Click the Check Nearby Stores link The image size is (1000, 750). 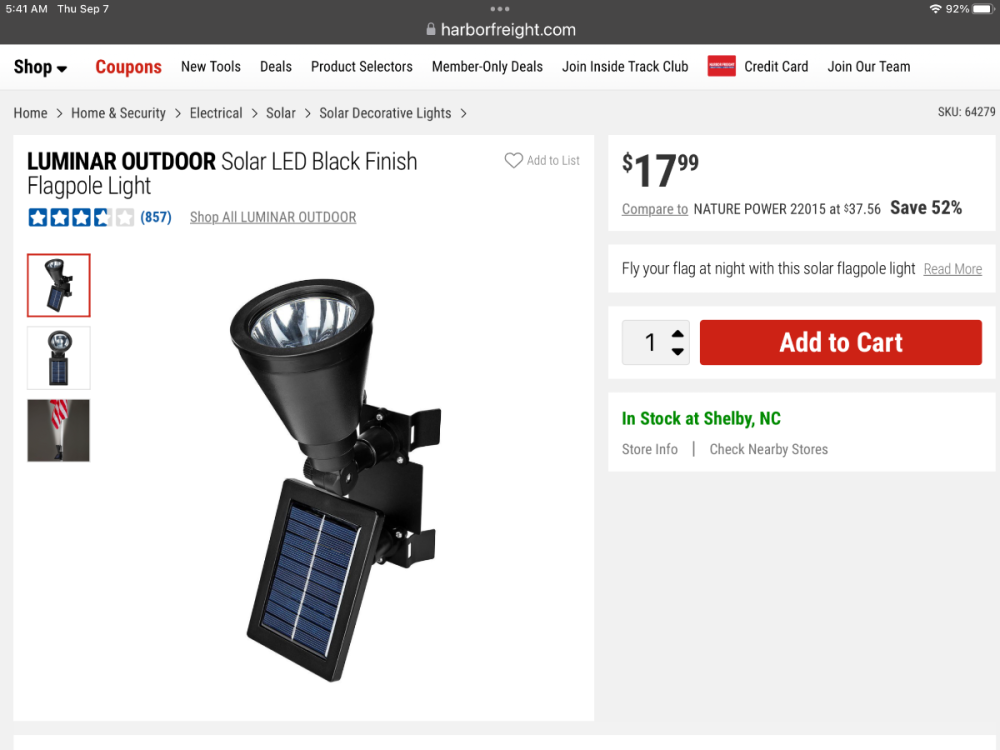768,449
